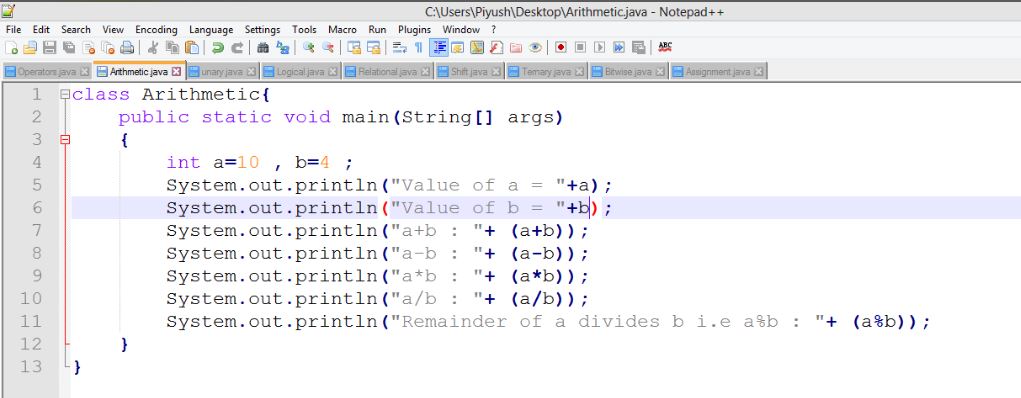Click the Folder as Workspace icon
This screenshot has height=398, width=1021.
pyautogui.click(x=516, y=48)
